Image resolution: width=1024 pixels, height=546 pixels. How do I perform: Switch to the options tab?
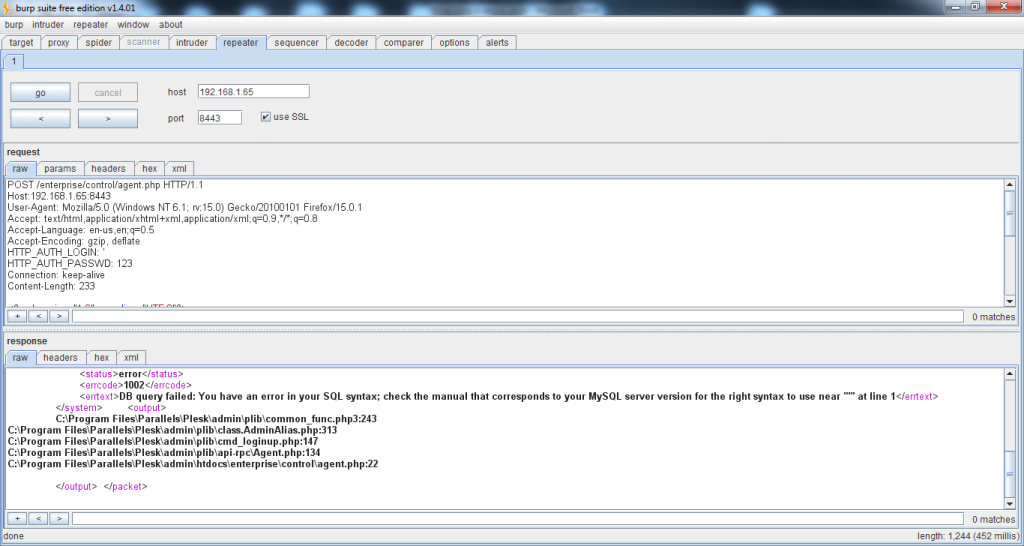[455, 42]
